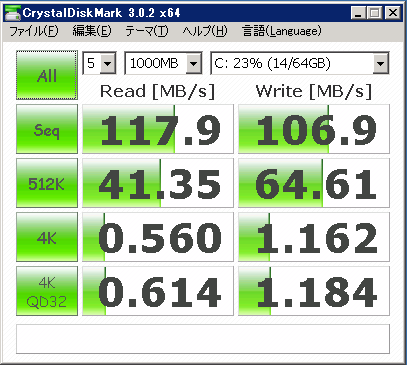Open the ヘルプ(H) menu
Viewport: 407px width, 365px height.
205,31
